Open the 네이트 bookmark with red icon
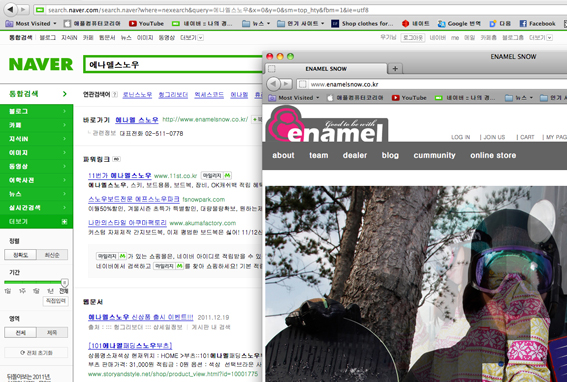The width and height of the screenshot is (567, 382). (x=415, y=24)
